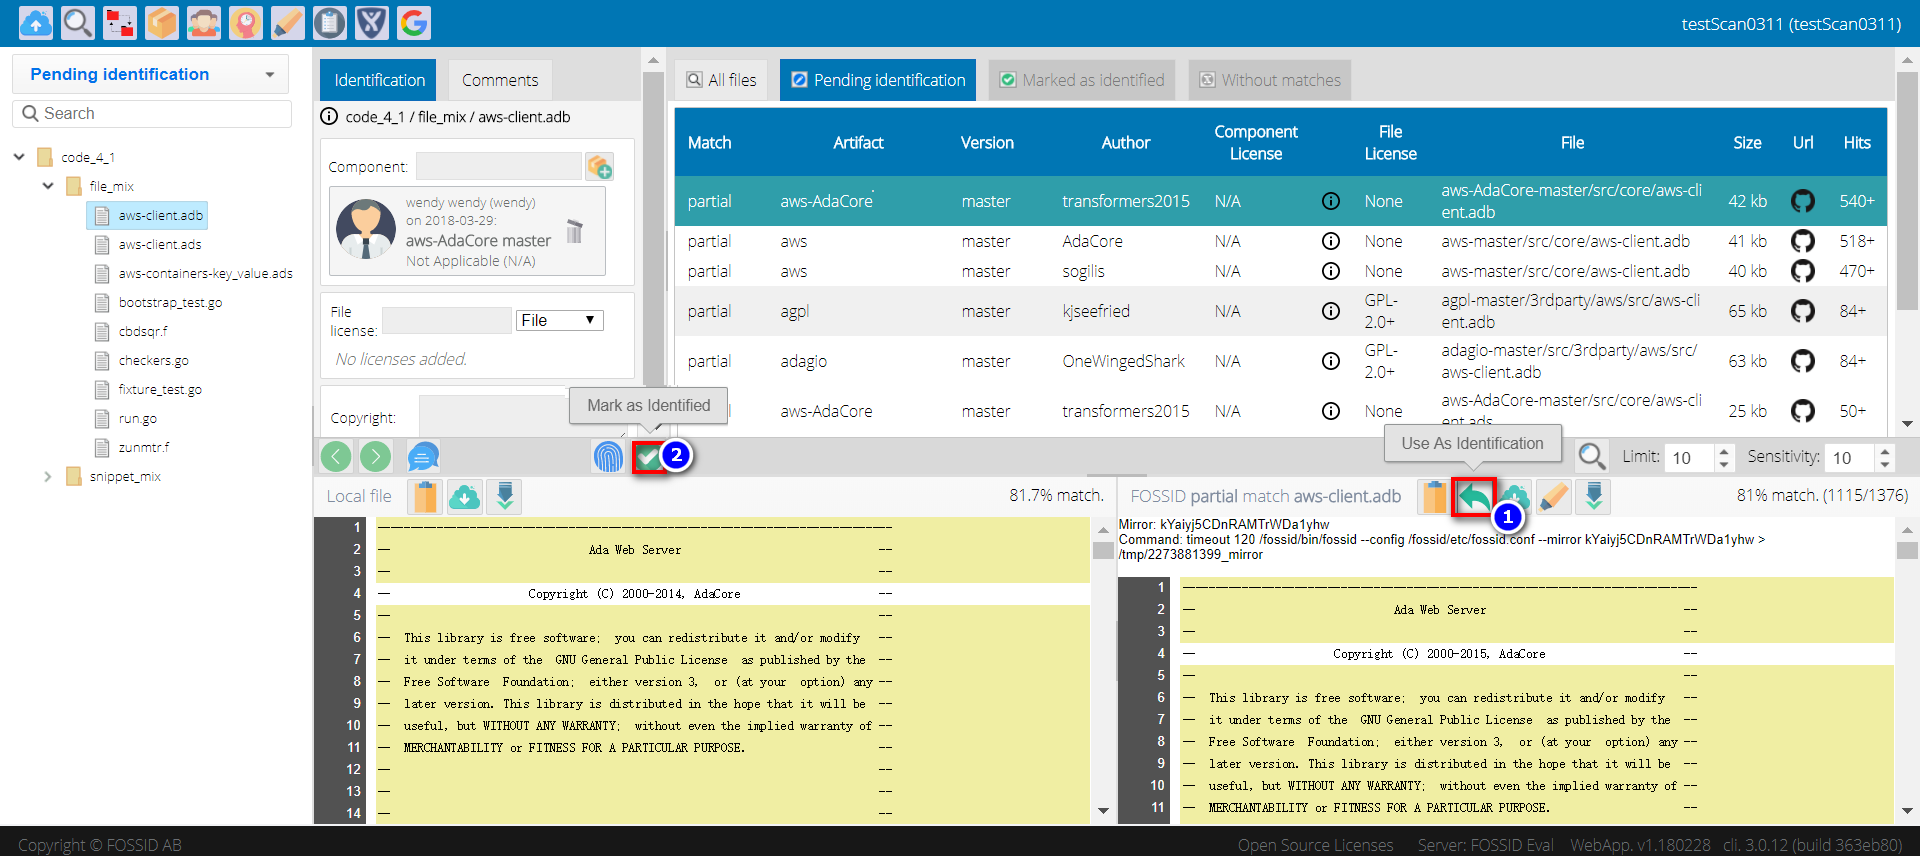Switch to the Comments tab
This screenshot has width=1920, height=856.
point(500,80)
